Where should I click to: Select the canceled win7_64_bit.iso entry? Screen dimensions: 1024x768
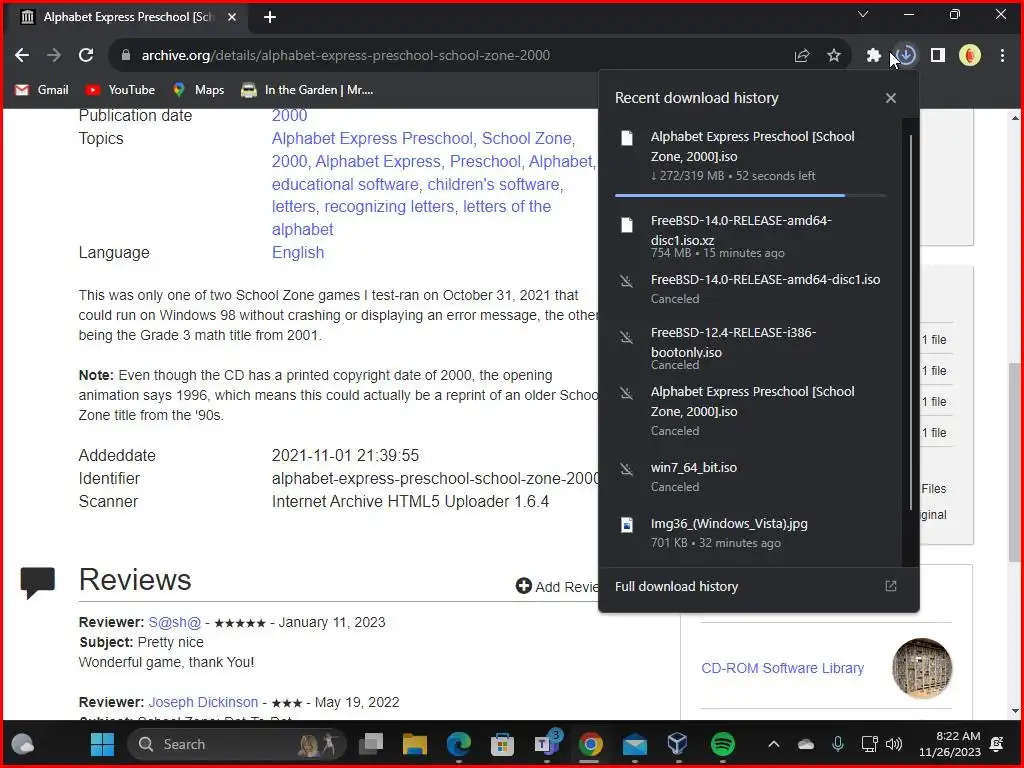coord(750,477)
